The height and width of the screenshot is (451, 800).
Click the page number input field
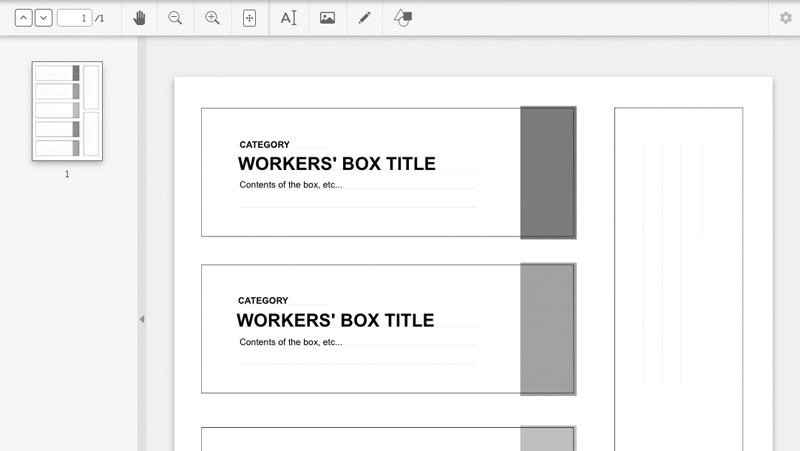(x=74, y=18)
